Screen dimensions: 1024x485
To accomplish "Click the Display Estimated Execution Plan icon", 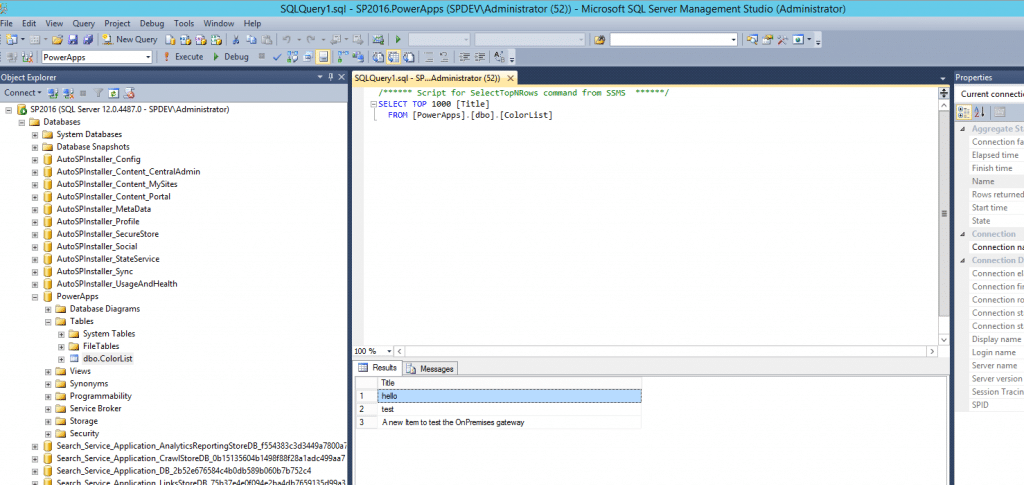I will pos(292,57).
